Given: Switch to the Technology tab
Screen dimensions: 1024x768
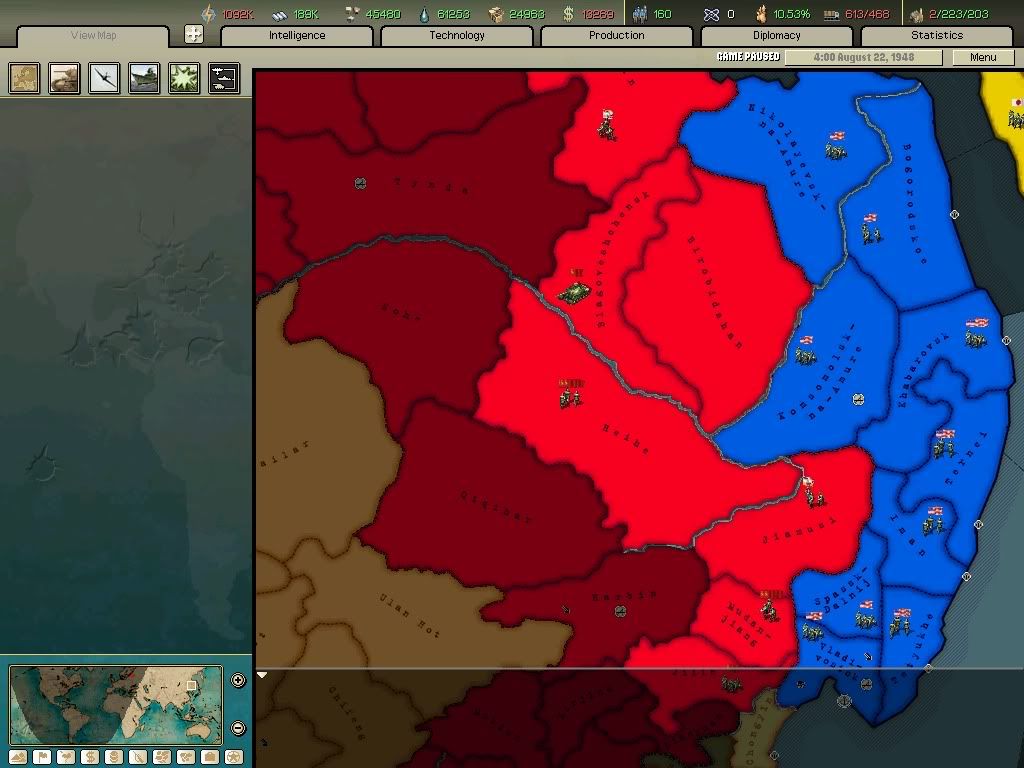Looking at the screenshot, I should tap(456, 35).
